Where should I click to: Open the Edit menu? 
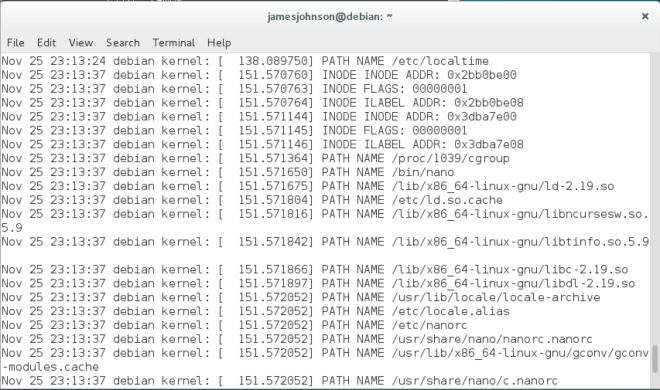[x=46, y=43]
